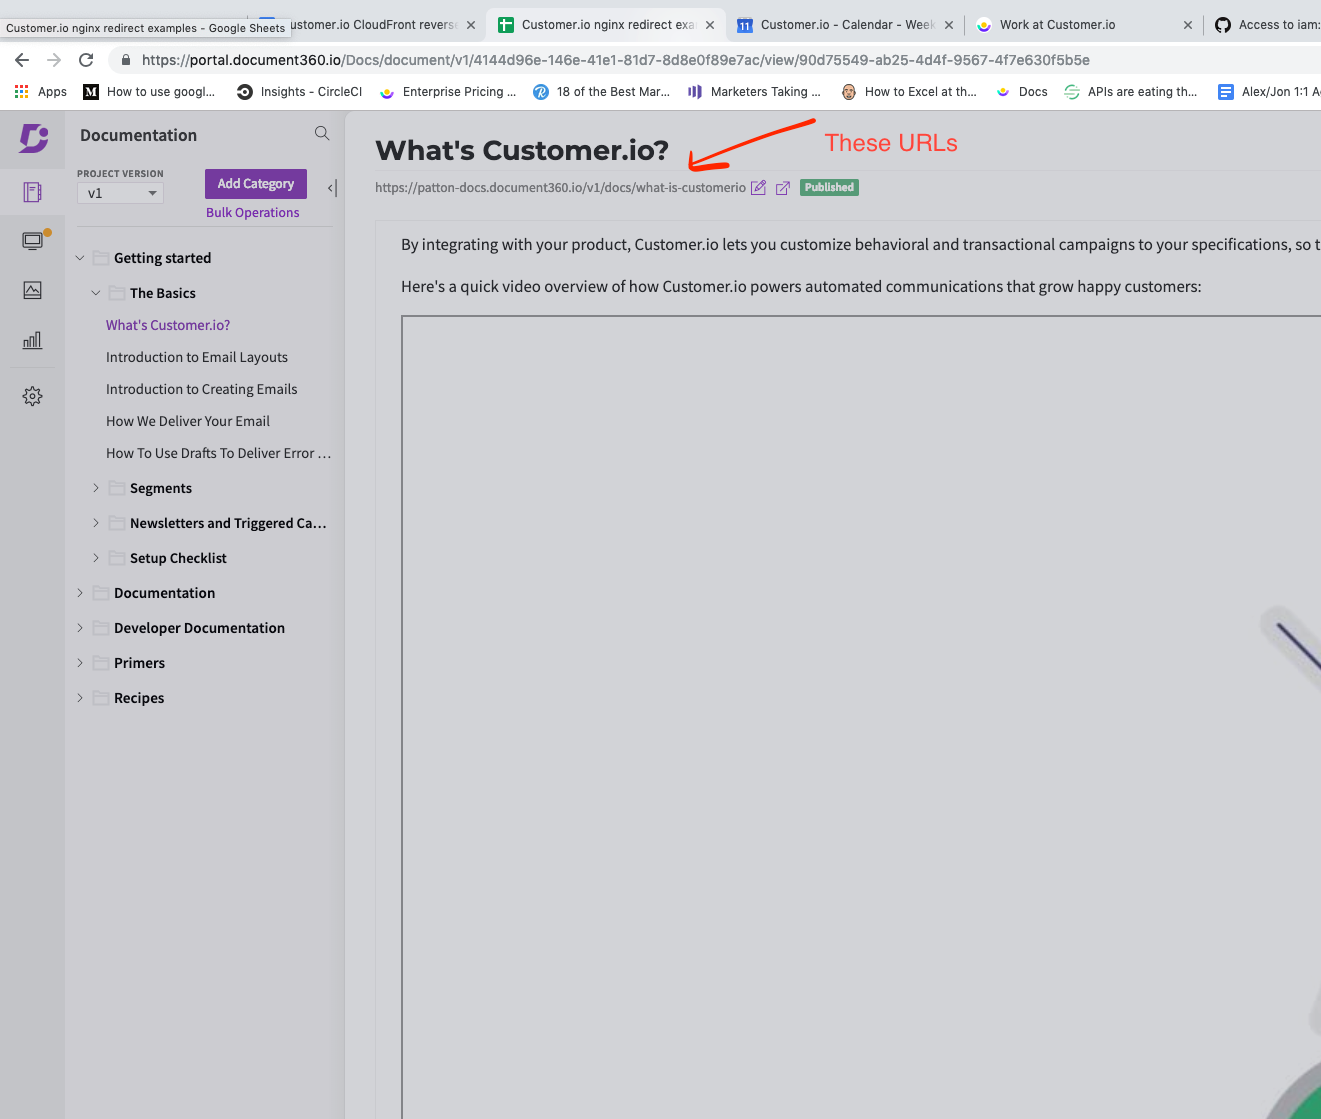Click the browser address bar URL
The height and width of the screenshot is (1119, 1321).
pos(616,60)
